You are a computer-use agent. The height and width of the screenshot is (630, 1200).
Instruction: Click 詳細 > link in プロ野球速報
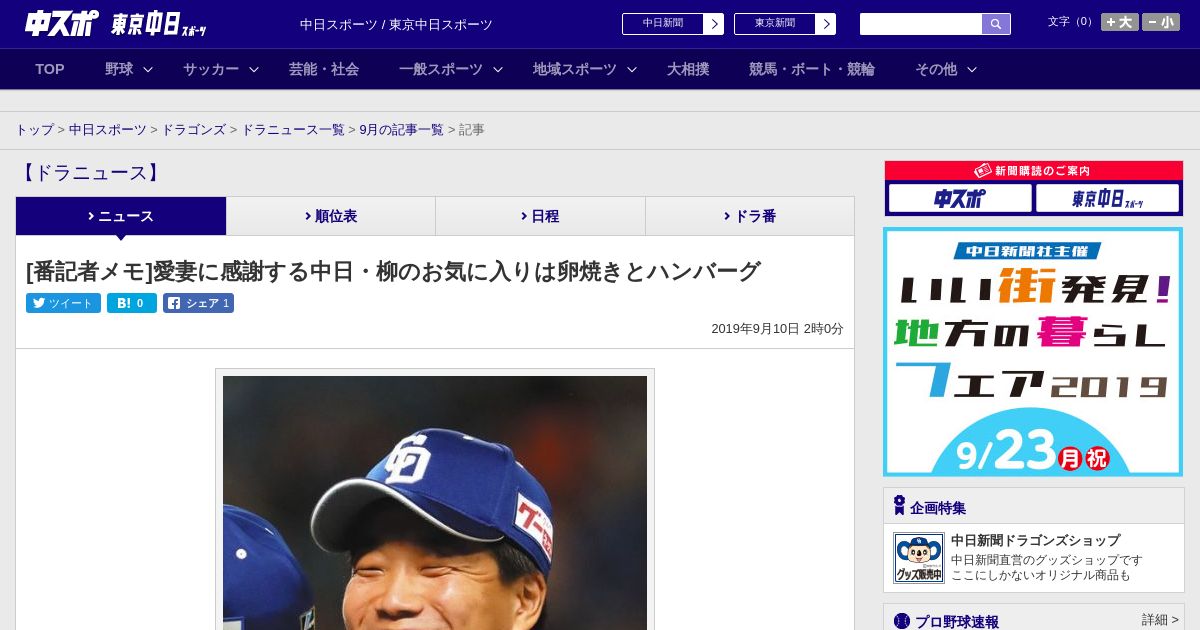1160,620
